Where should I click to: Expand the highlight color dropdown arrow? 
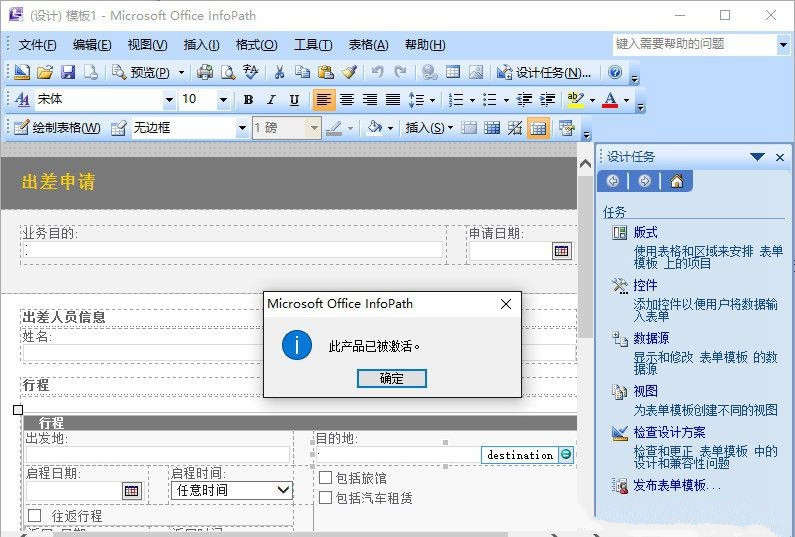(592, 100)
